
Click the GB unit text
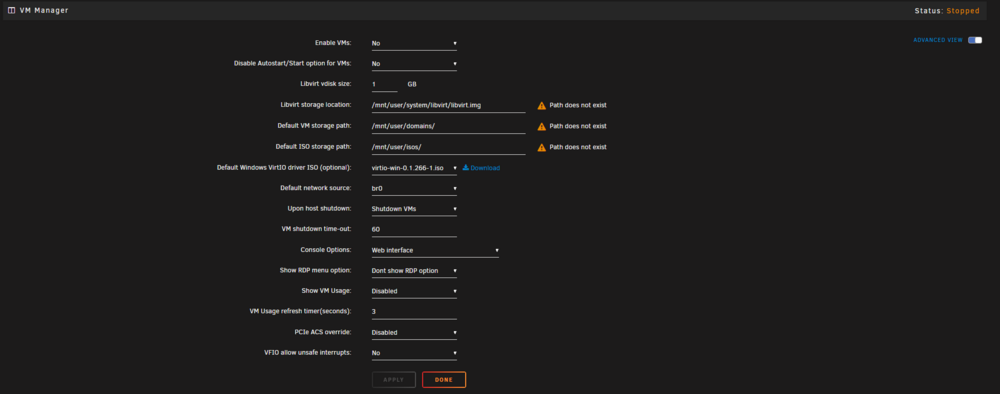[x=412, y=84]
